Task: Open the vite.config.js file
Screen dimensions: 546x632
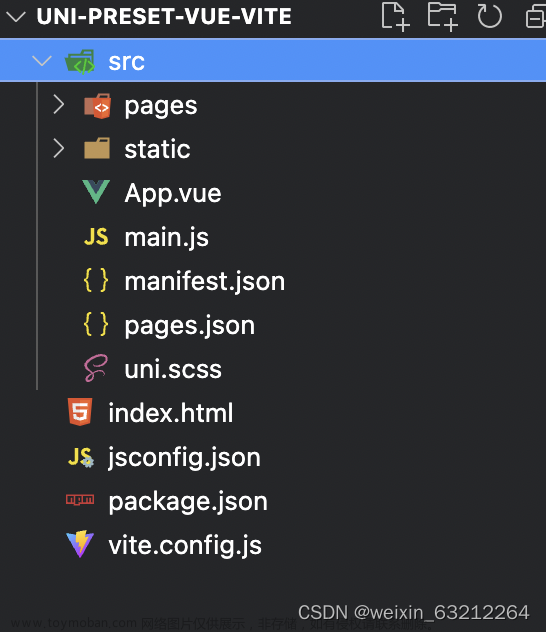Action: (x=185, y=545)
